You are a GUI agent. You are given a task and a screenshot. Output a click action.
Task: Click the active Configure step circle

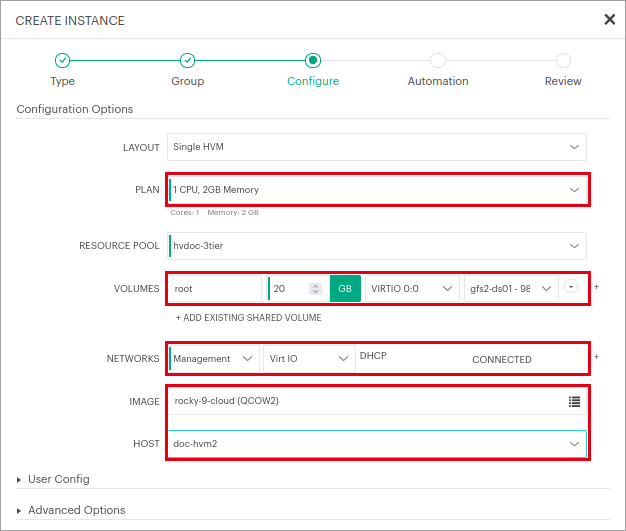tap(313, 60)
